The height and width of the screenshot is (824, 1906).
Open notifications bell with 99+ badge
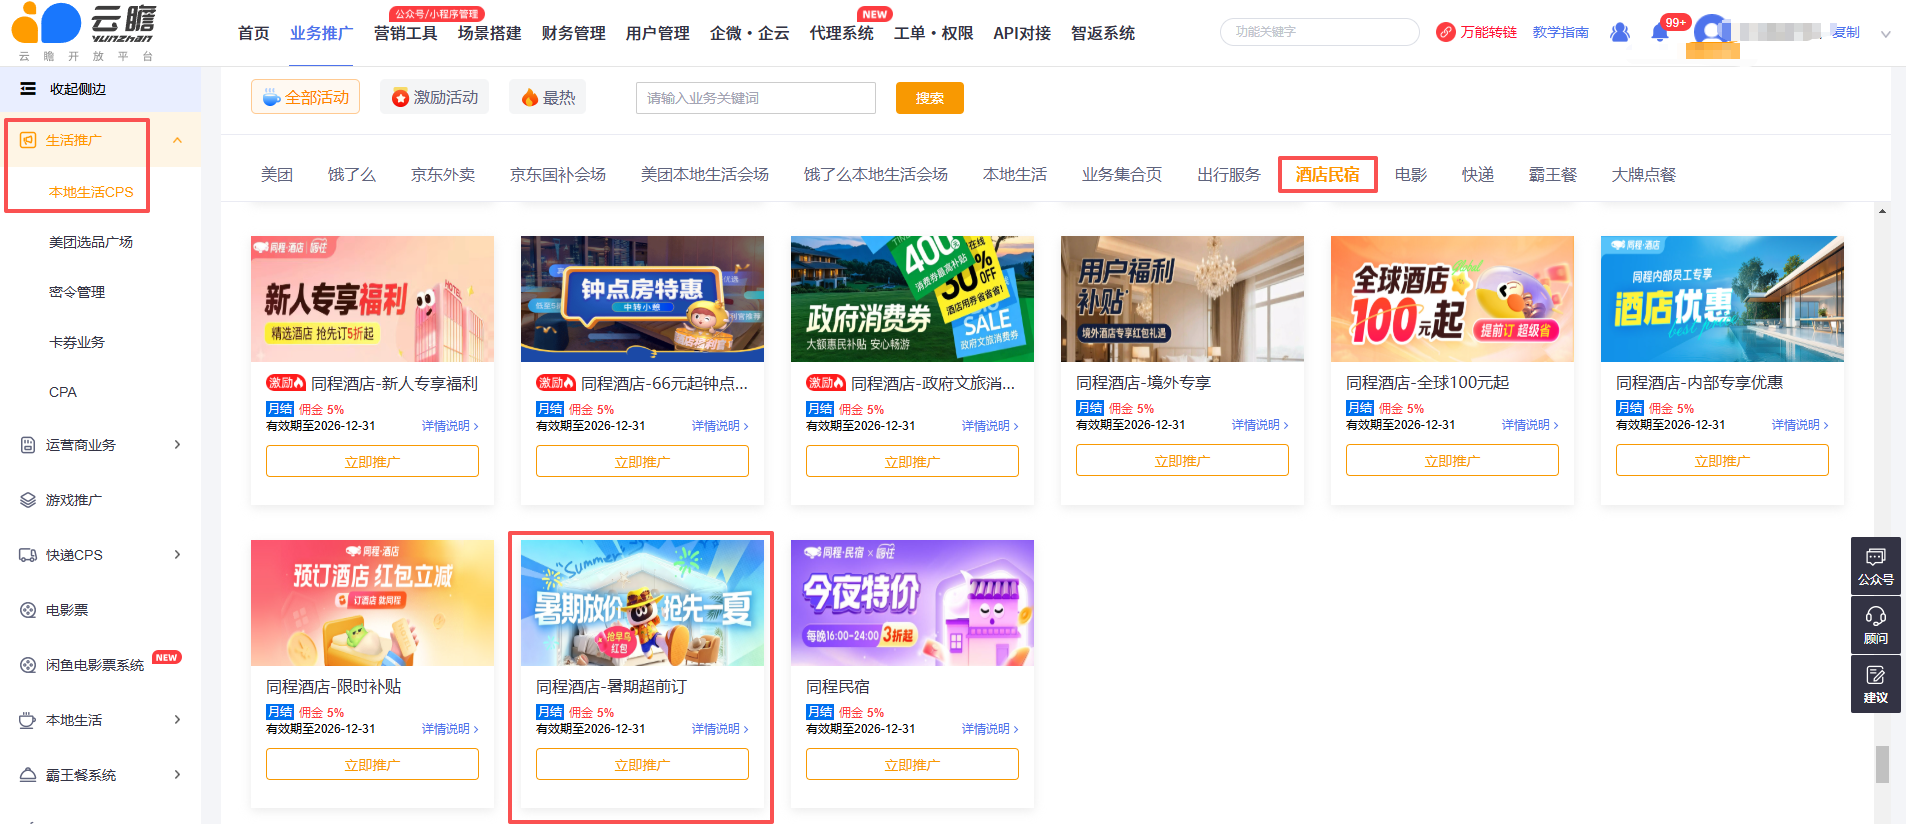pyautogui.click(x=1660, y=33)
